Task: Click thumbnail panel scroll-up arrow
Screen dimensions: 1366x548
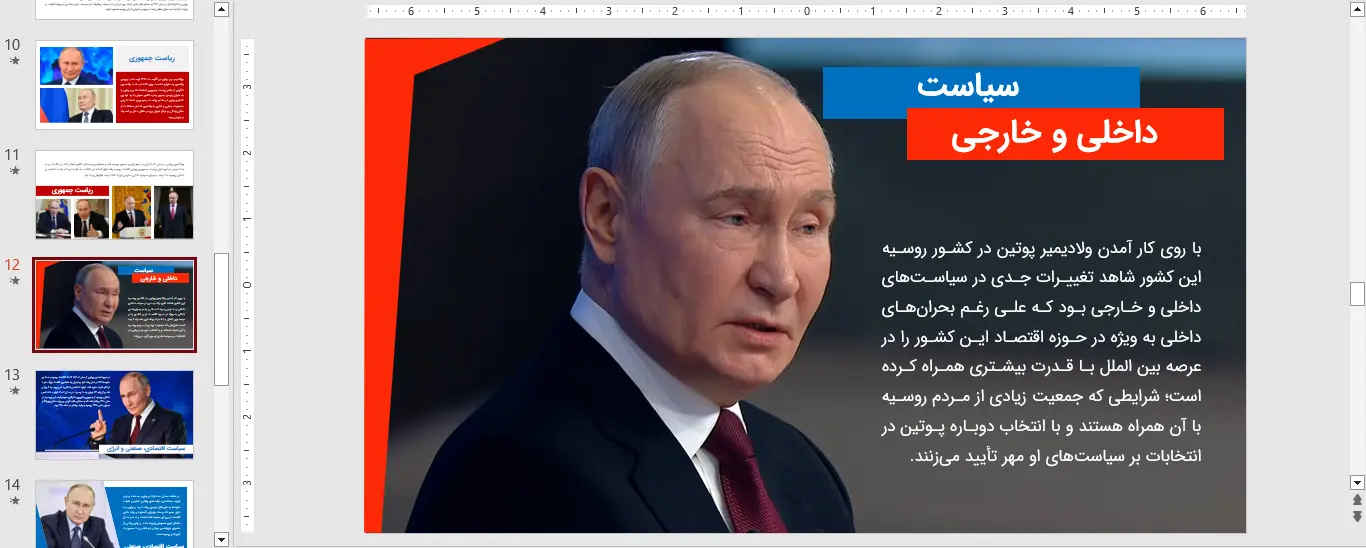Action: [222, 10]
